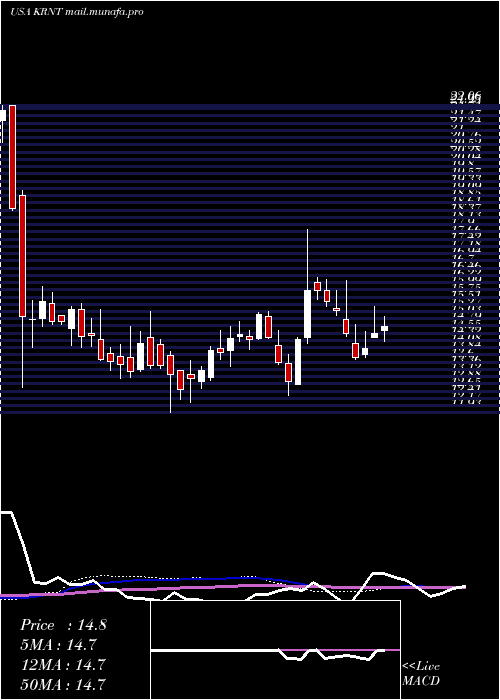
Task: Click the '12MA : 14.7' value
Action: point(63,665)
